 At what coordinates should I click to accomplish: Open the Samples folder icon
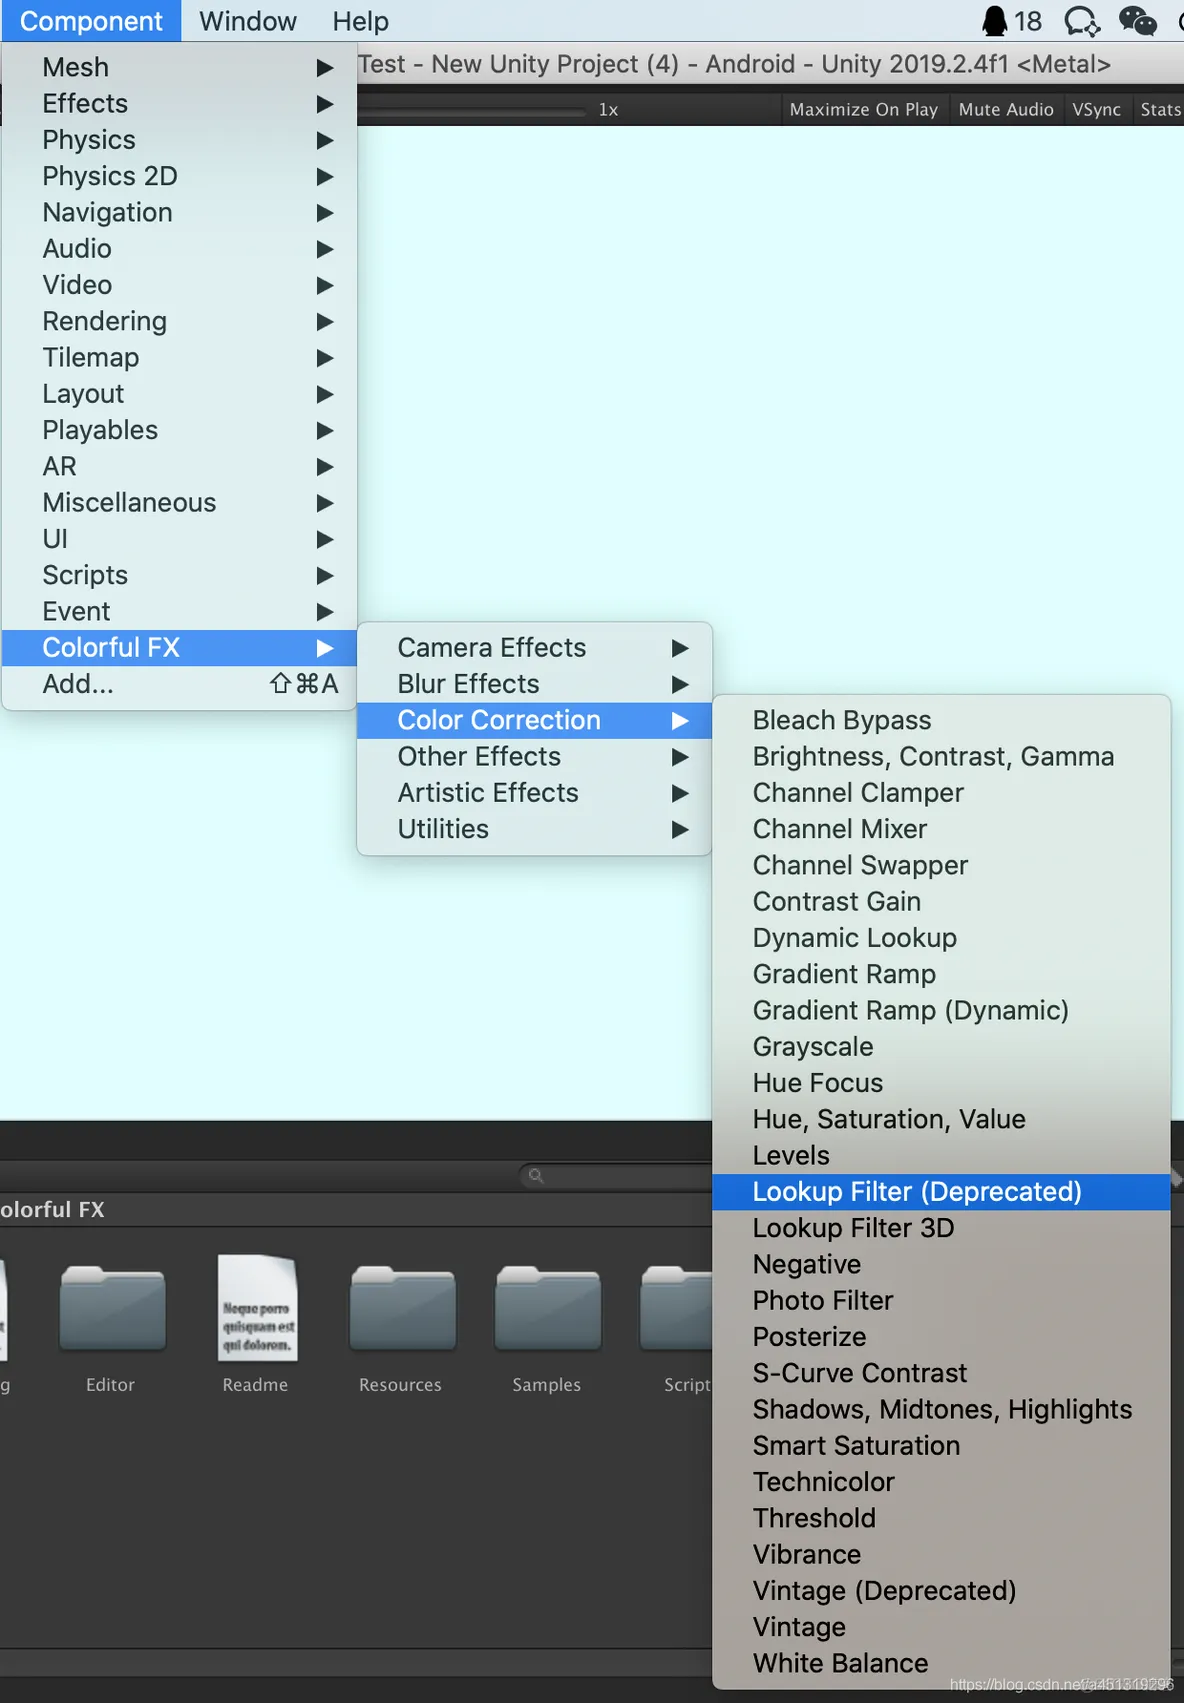(548, 1309)
